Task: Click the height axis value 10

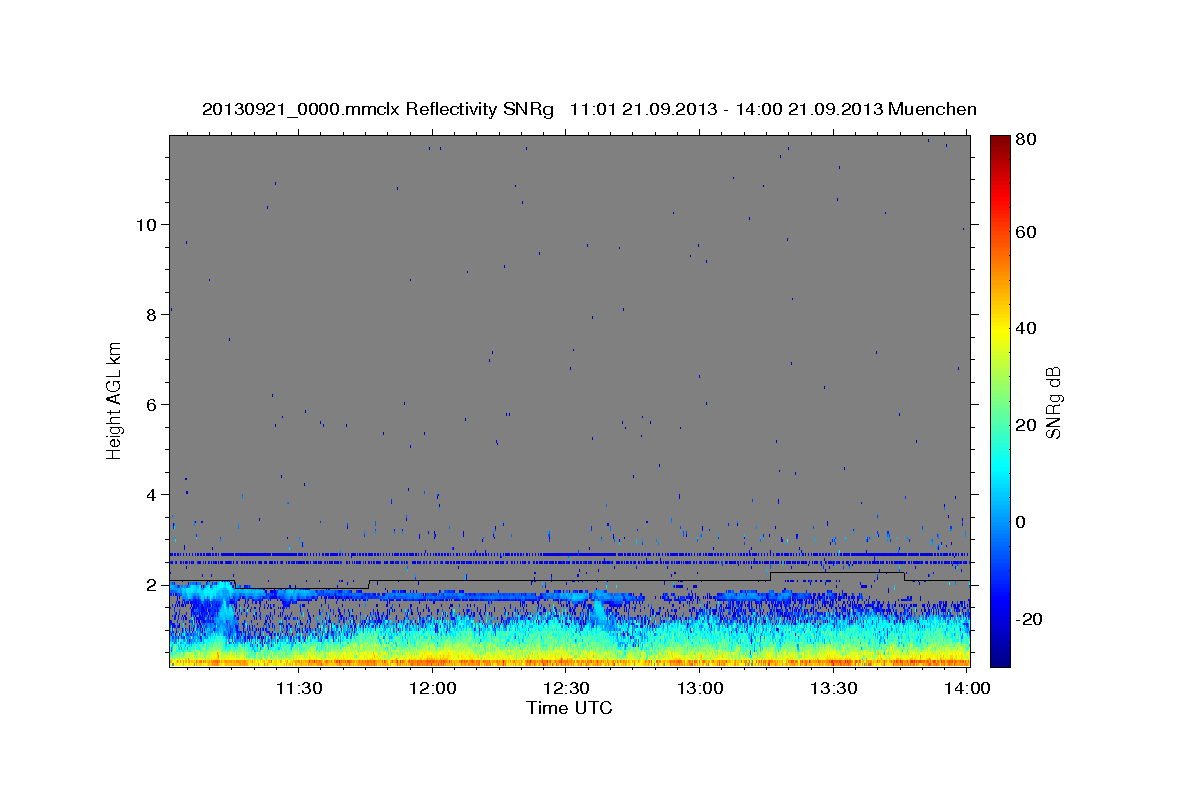Action: point(147,224)
